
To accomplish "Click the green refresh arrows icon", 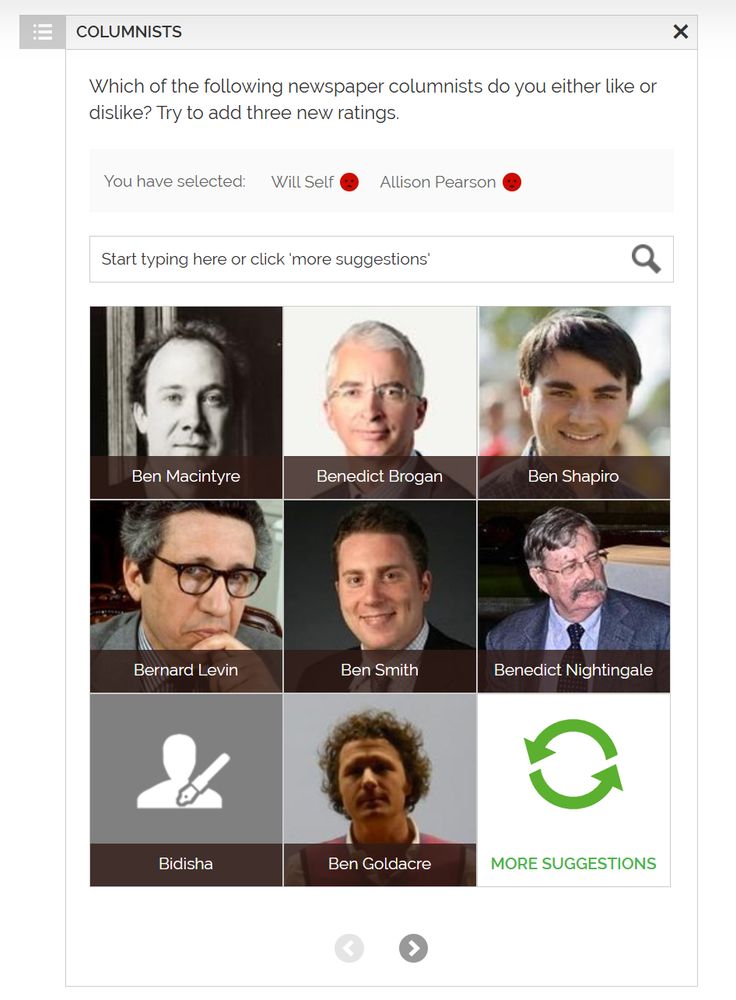I will tap(573, 764).
